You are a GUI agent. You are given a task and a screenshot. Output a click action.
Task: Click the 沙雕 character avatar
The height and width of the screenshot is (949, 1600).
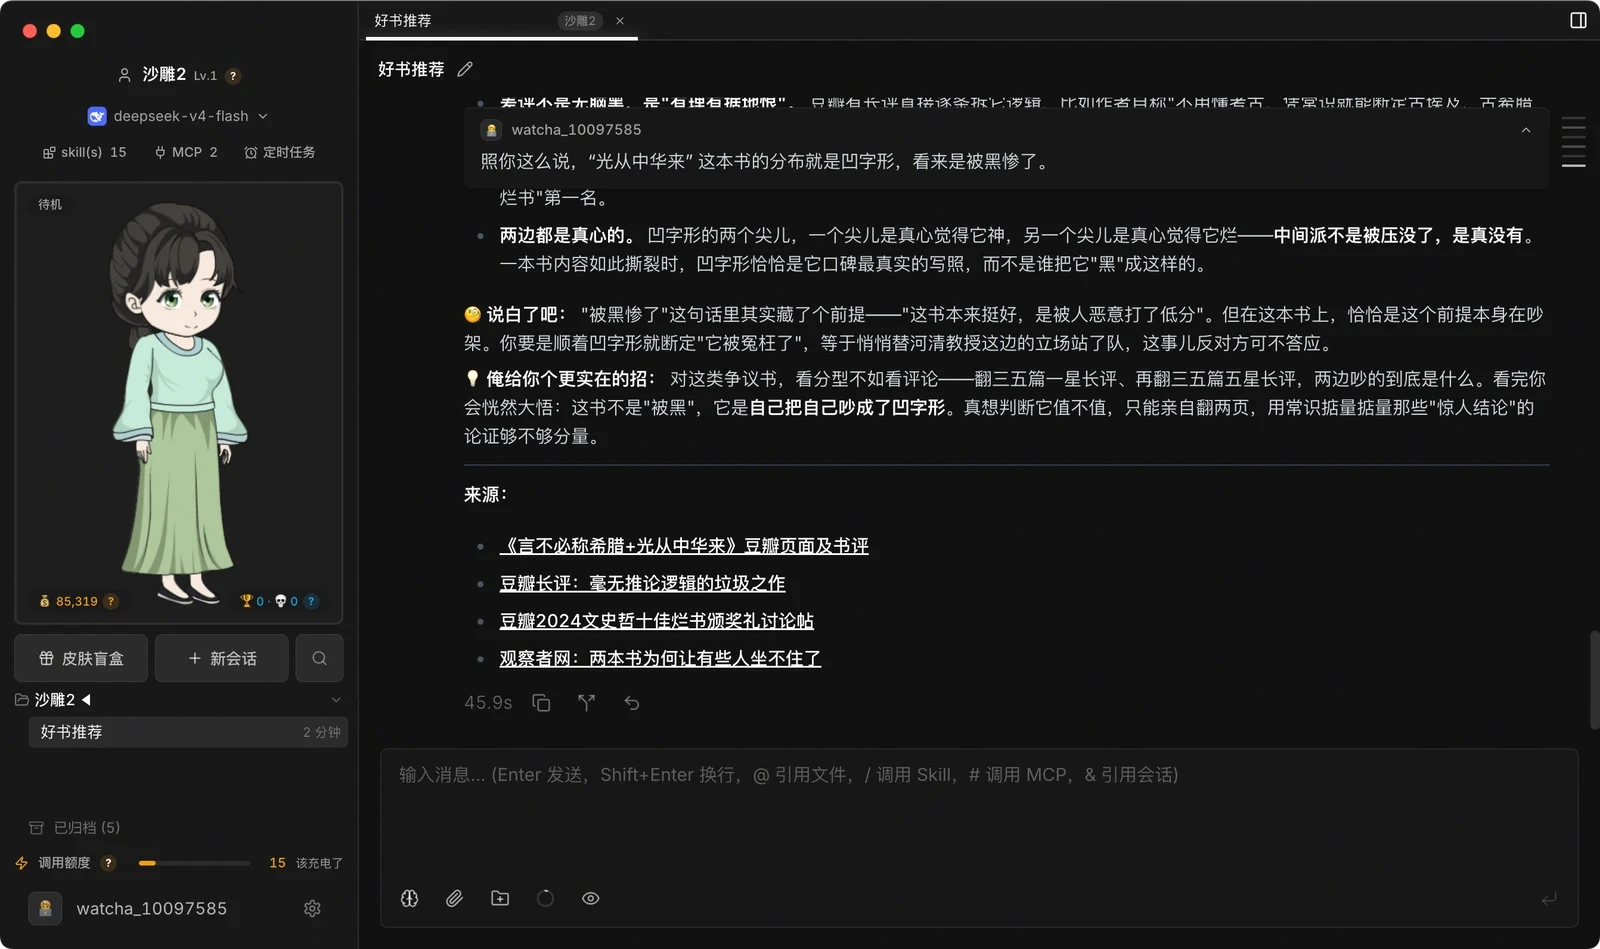point(178,403)
